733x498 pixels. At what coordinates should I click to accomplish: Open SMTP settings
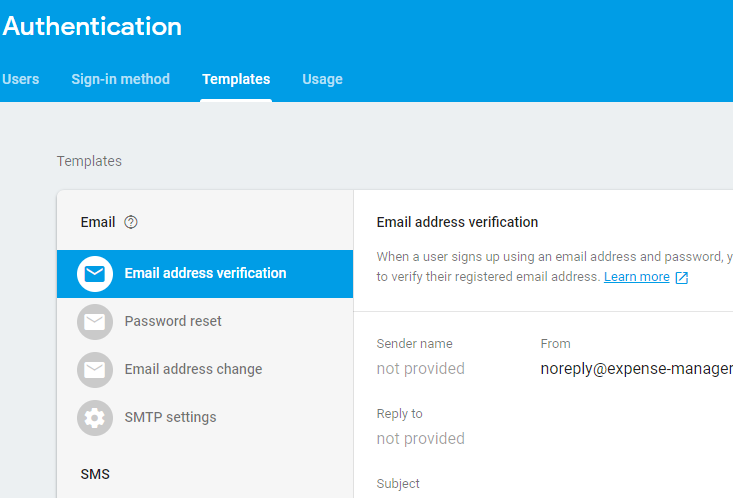(x=205, y=418)
